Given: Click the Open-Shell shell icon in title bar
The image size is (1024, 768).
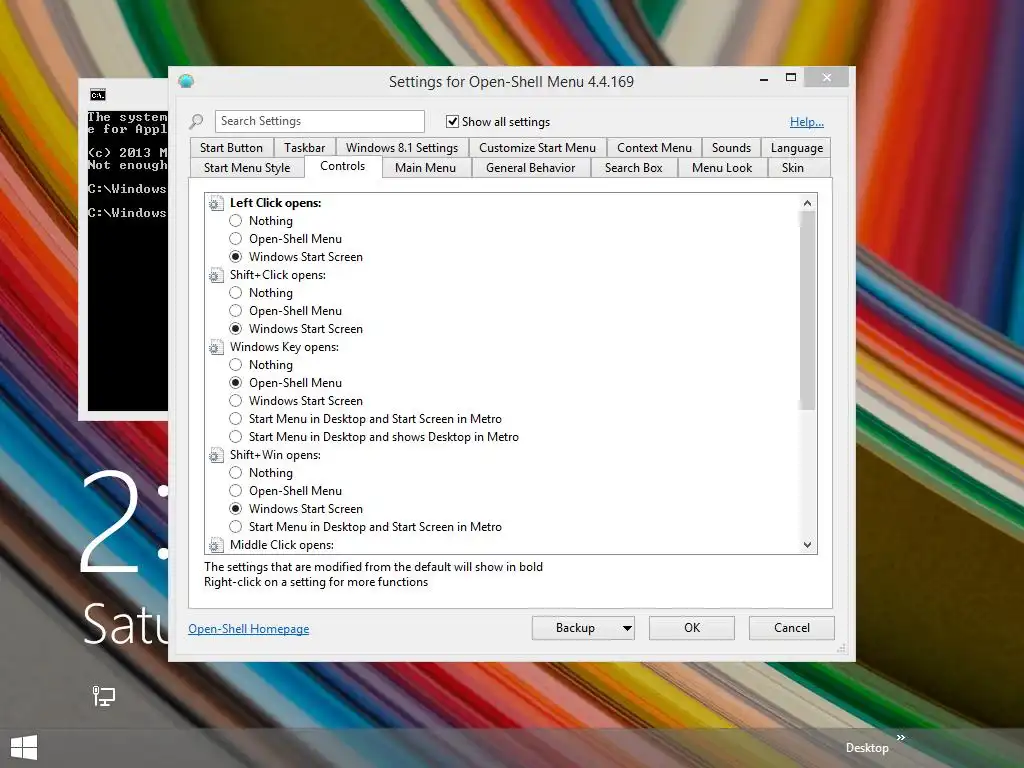Looking at the screenshot, I should [x=186, y=81].
